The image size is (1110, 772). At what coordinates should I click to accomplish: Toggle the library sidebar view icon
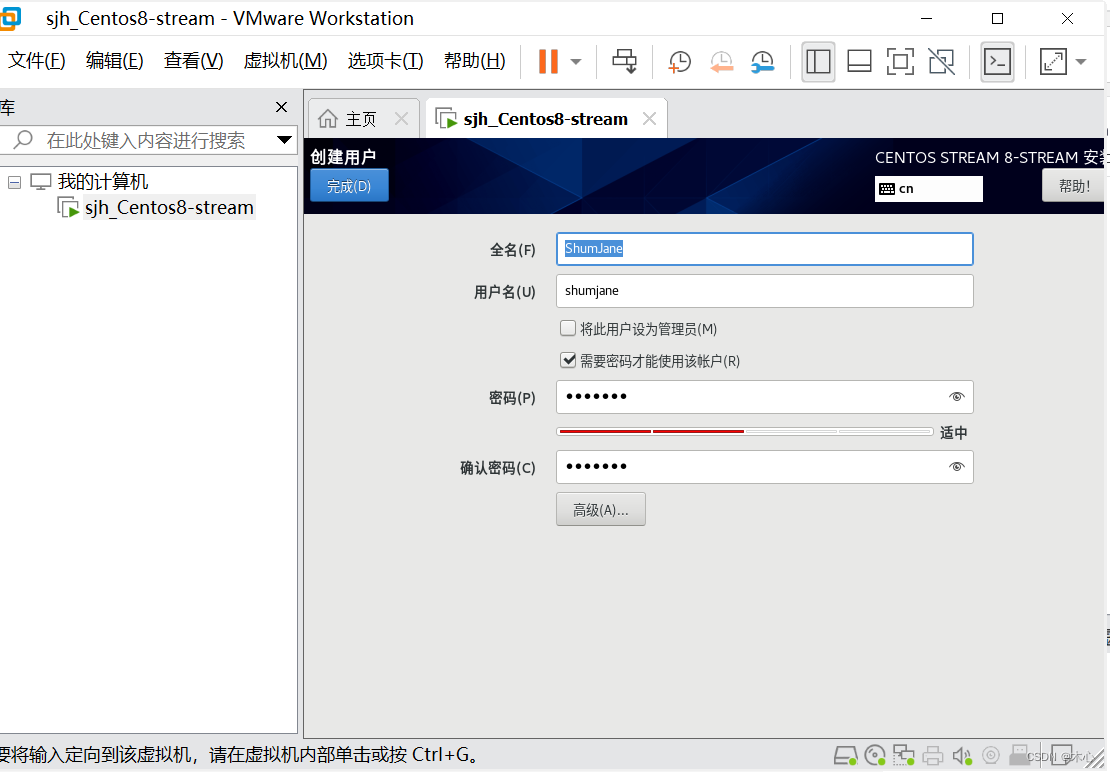click(818, 62)
